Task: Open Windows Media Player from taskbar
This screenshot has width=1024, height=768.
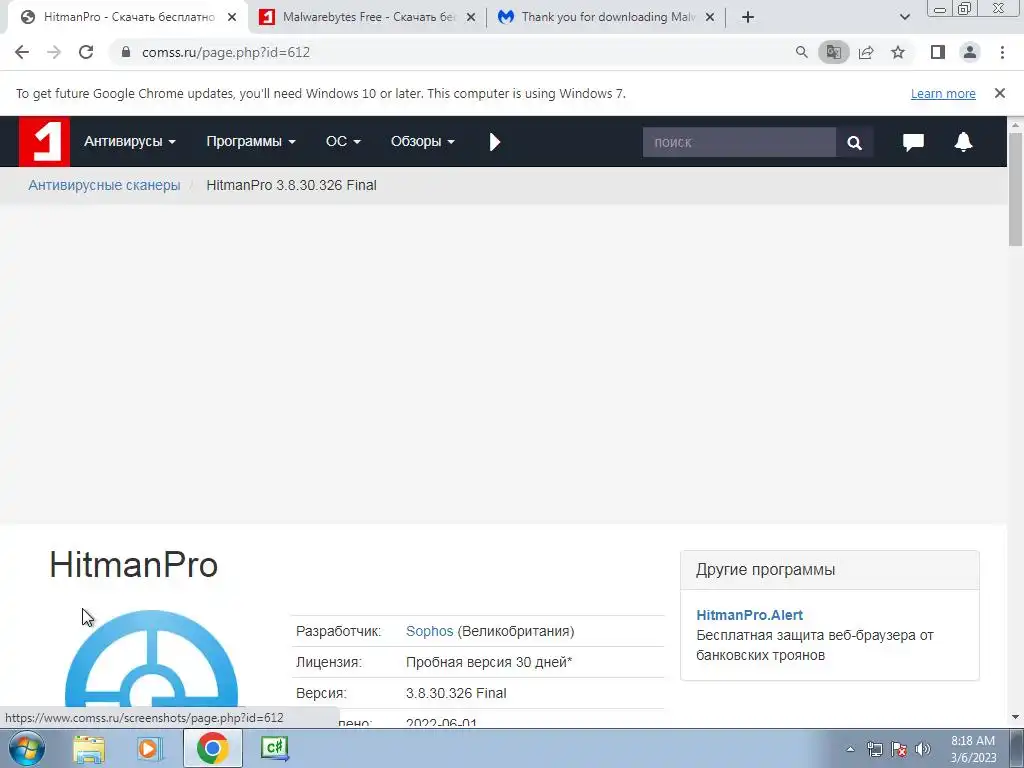Action: point(150,748)
